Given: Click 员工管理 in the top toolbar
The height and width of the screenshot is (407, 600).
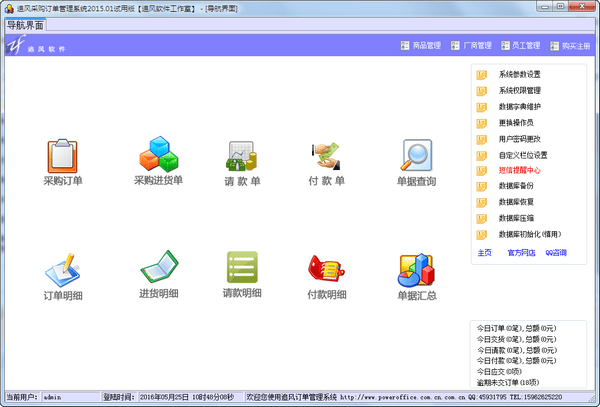Looking at the screenshot, I should [x=520, y=45].
